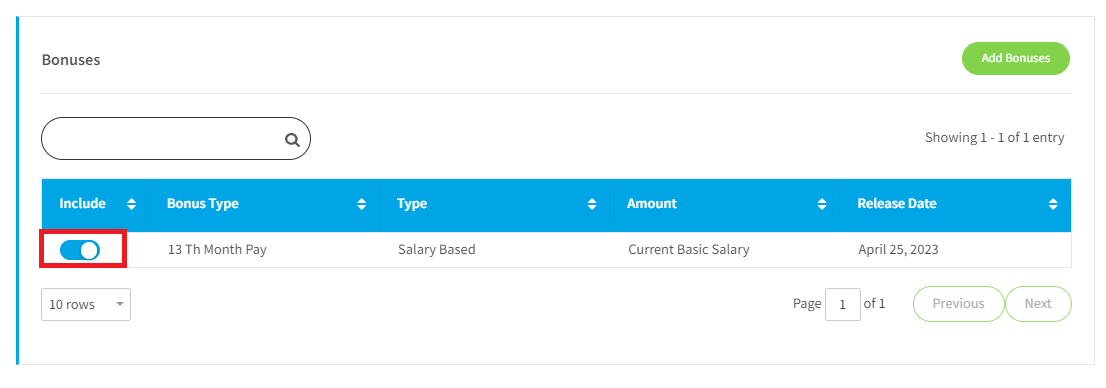Sort by Bonus Type arrows icon

[x=362, y=204]
